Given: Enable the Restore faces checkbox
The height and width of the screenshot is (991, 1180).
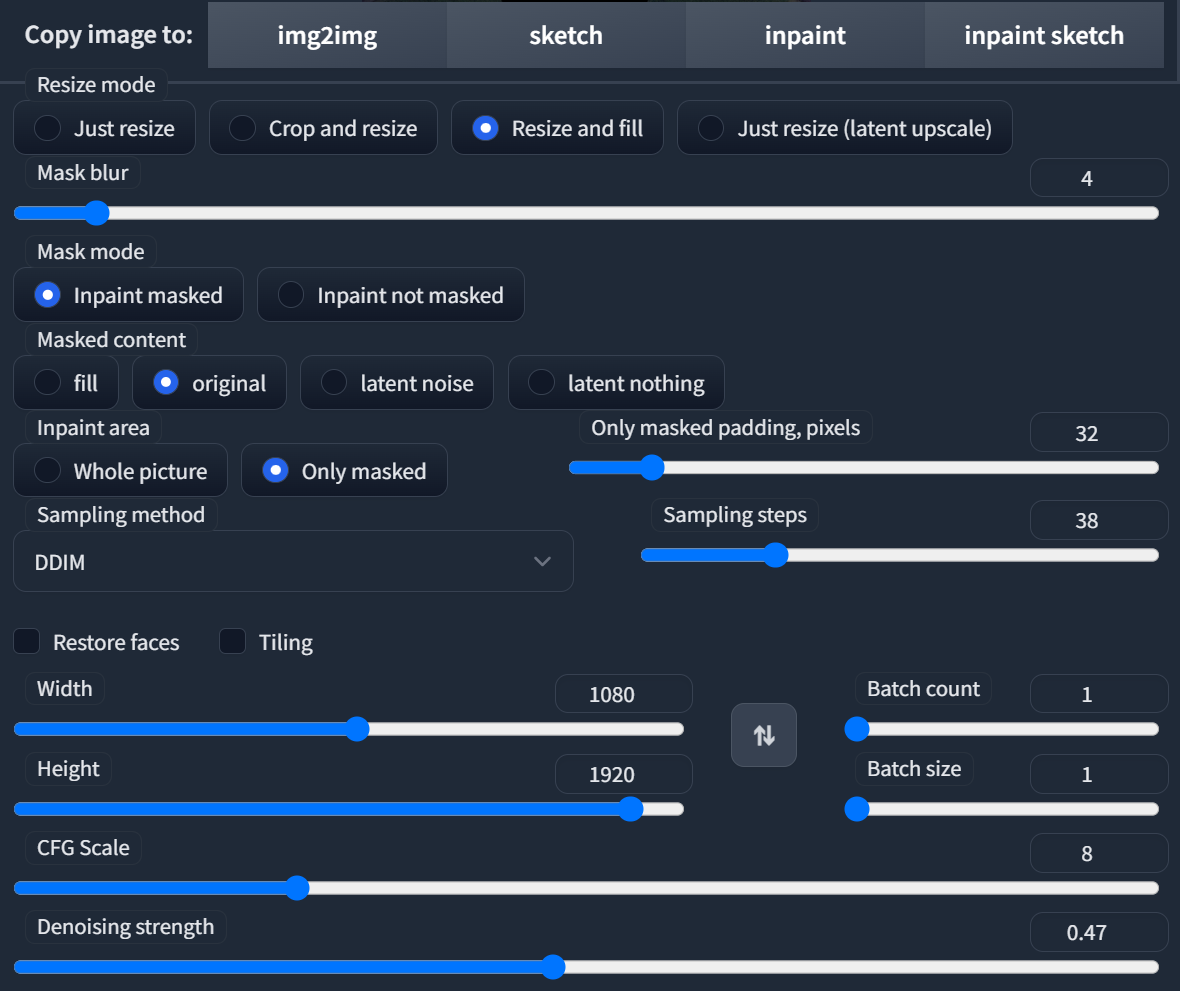Looking at the screenshot, I should click(27, 642).
